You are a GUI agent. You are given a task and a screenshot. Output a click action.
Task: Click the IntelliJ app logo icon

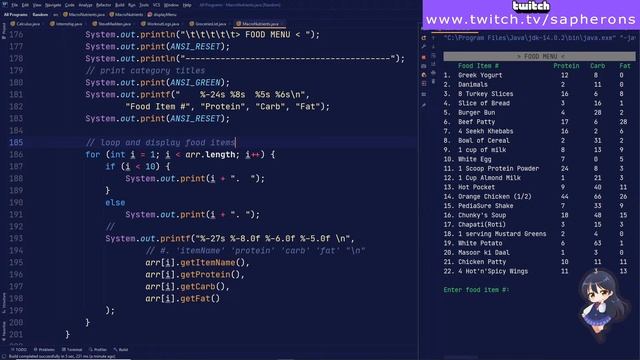click(x=4, y=5)
